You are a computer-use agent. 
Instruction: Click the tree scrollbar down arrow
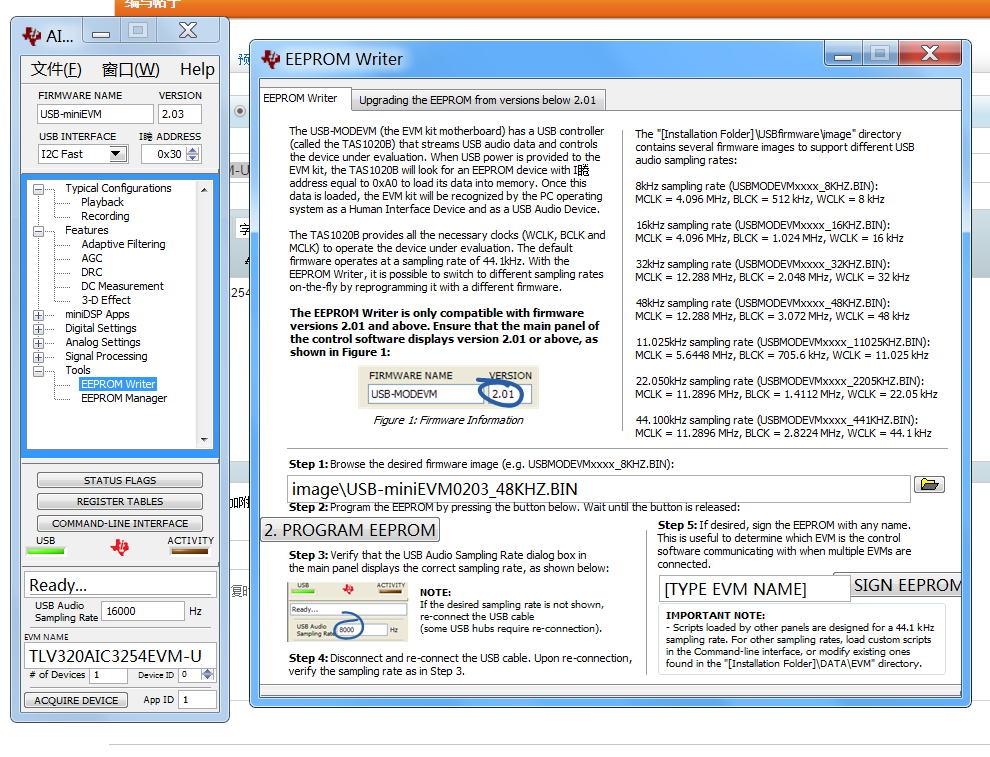(204, 439)
